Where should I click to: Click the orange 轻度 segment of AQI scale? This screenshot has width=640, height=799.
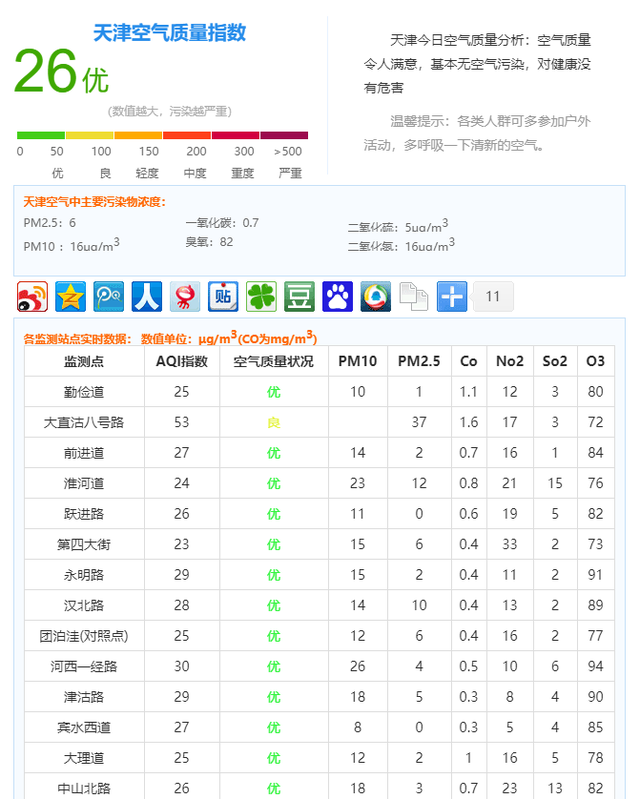coord(138,135)
